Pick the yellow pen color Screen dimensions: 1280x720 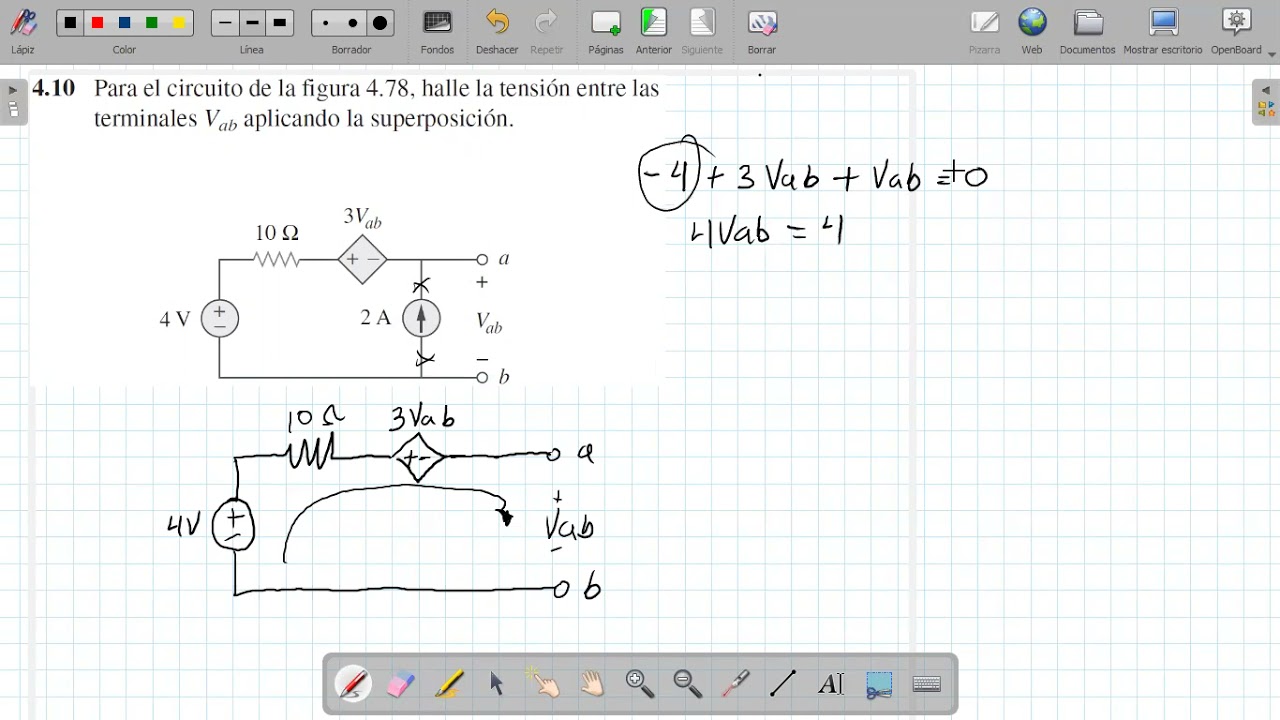(x=179, y=23)
